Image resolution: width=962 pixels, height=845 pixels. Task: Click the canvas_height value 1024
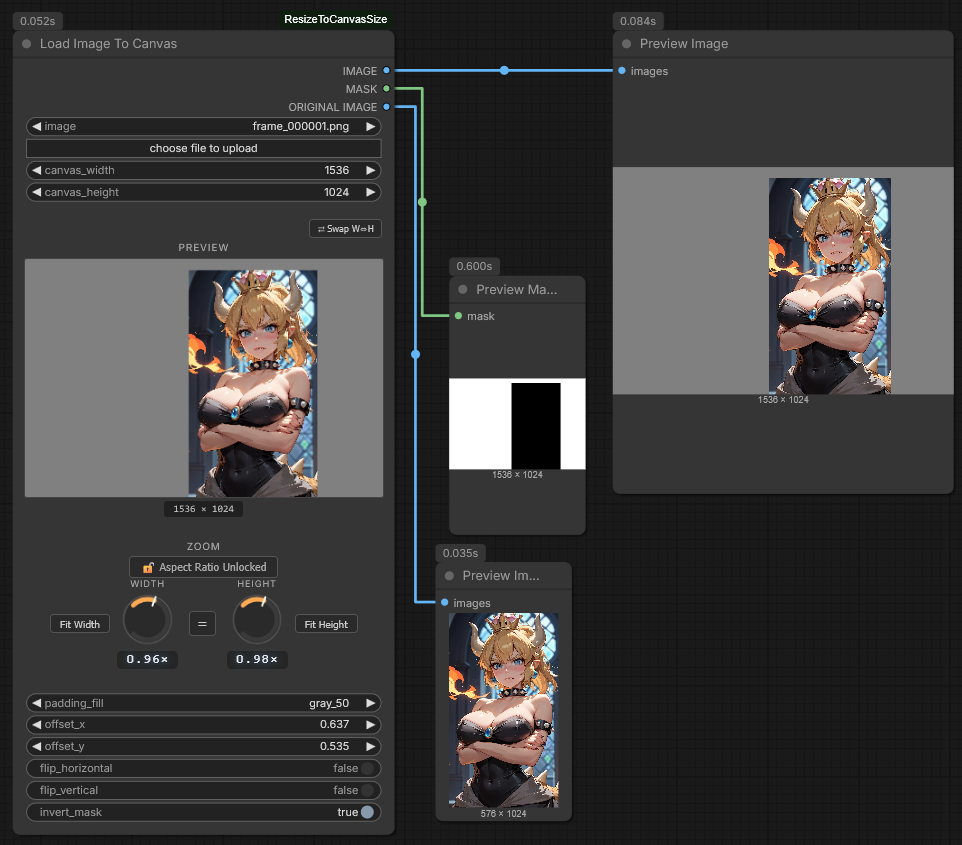336,192
